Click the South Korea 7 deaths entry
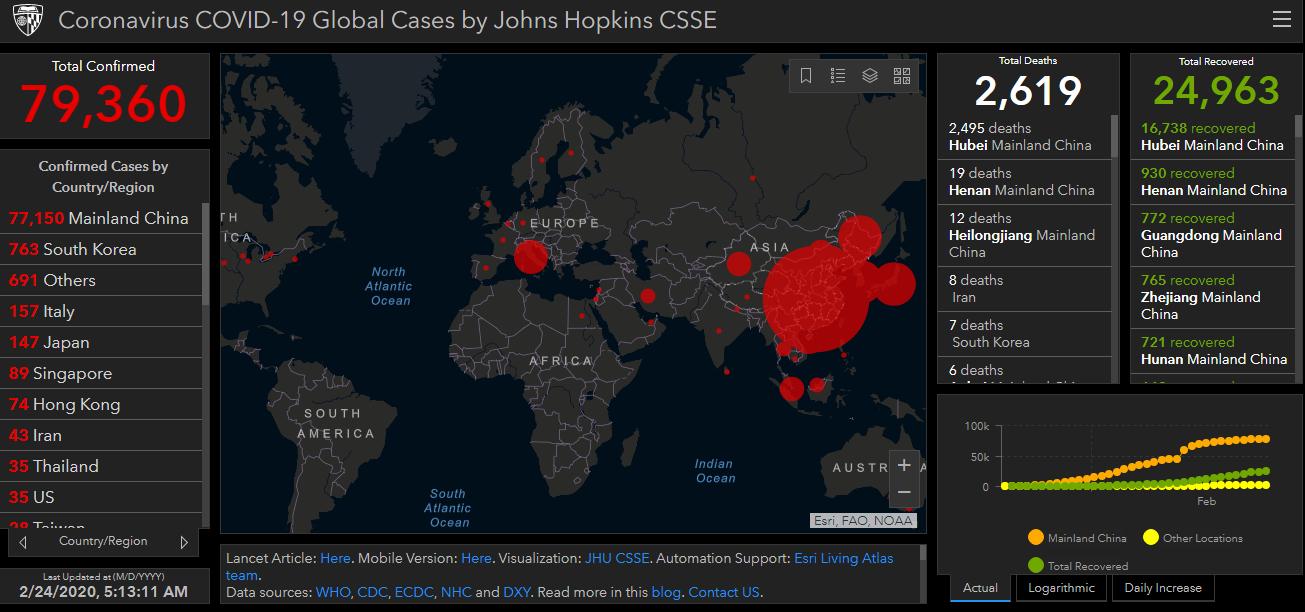This screenshot has height=612, width=1305. point(1024,334)
